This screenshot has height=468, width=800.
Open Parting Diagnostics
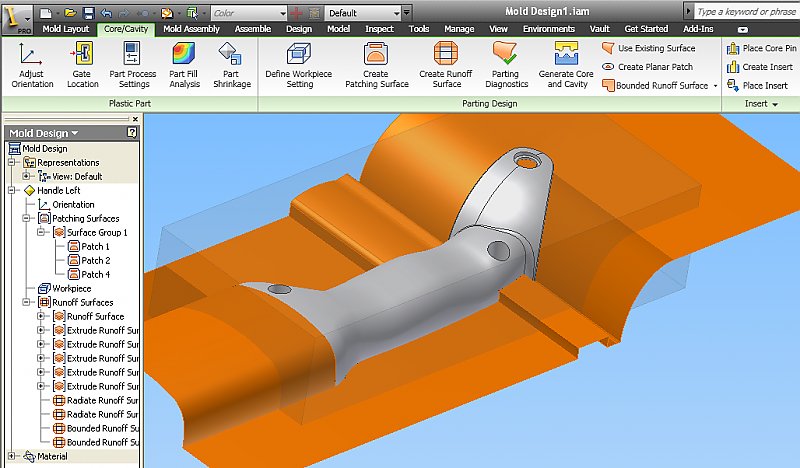(506, 65)
